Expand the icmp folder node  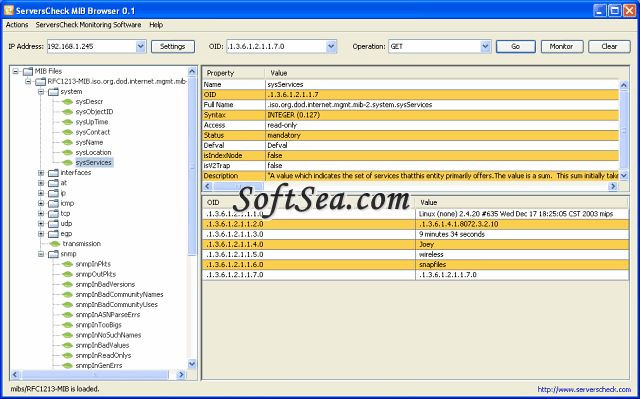click(x=41, y=204)
